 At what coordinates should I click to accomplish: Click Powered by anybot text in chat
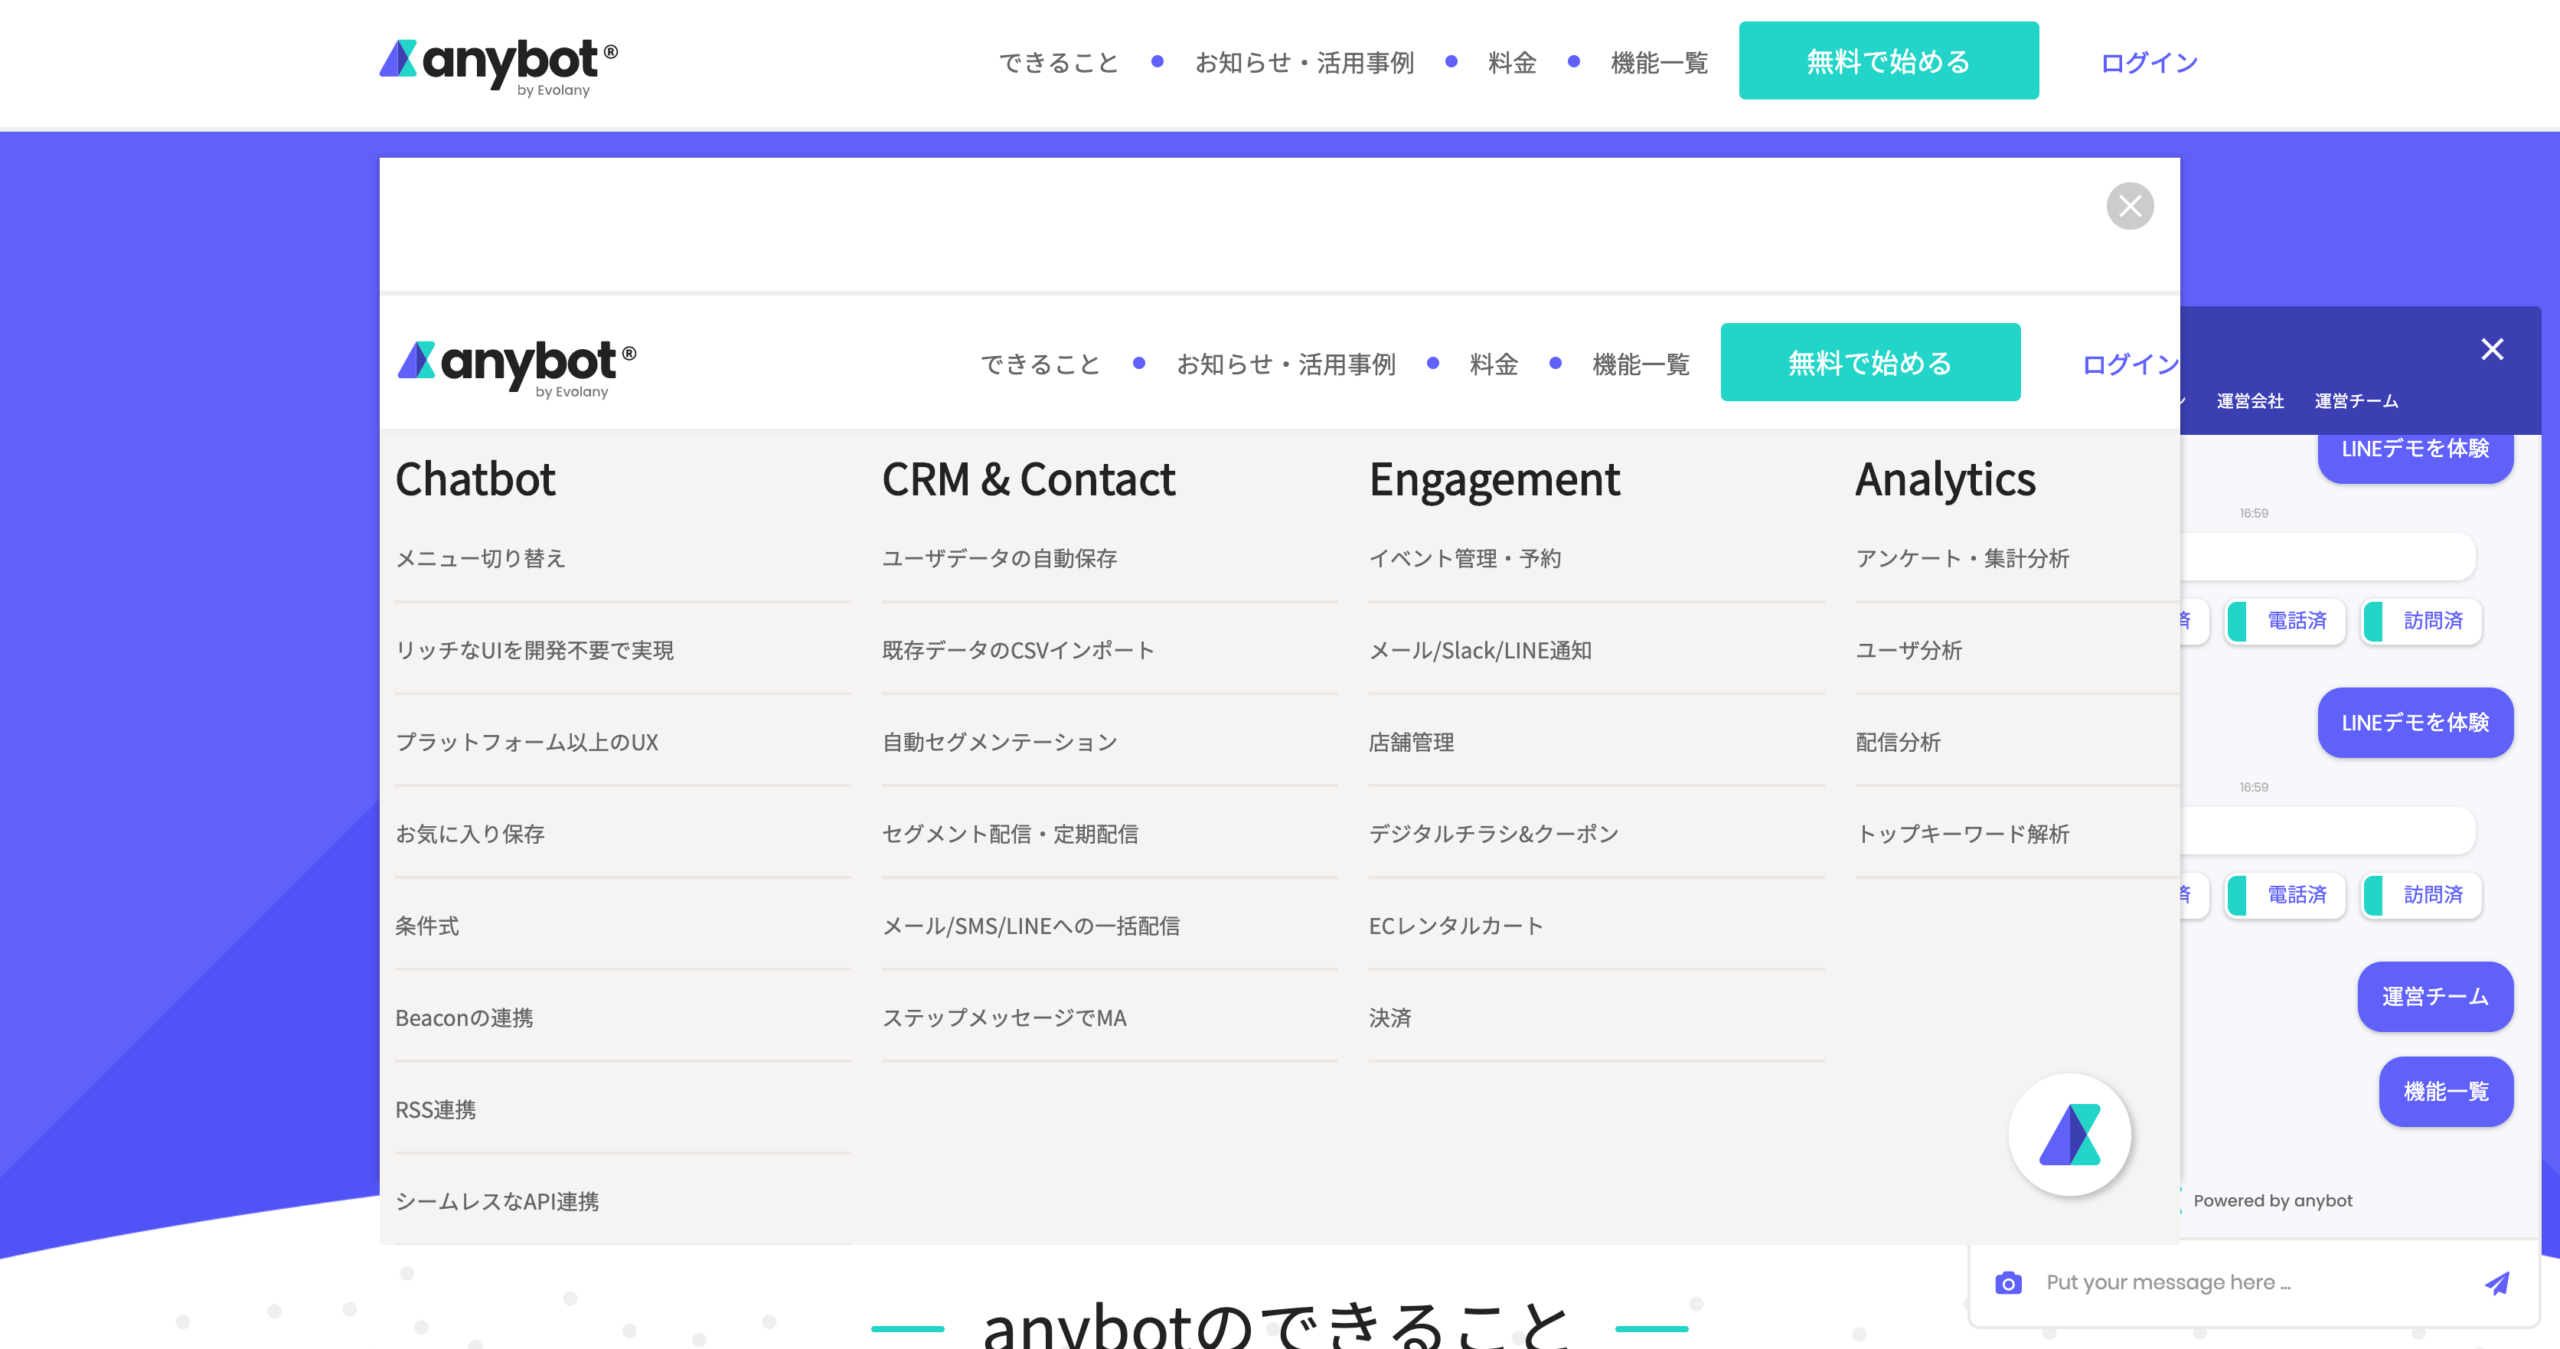[2272, 1201]
